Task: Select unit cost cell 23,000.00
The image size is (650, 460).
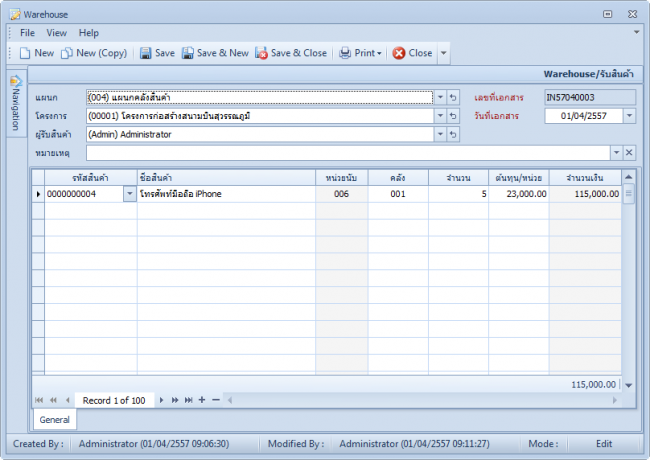Action: [x=519, y=194]
